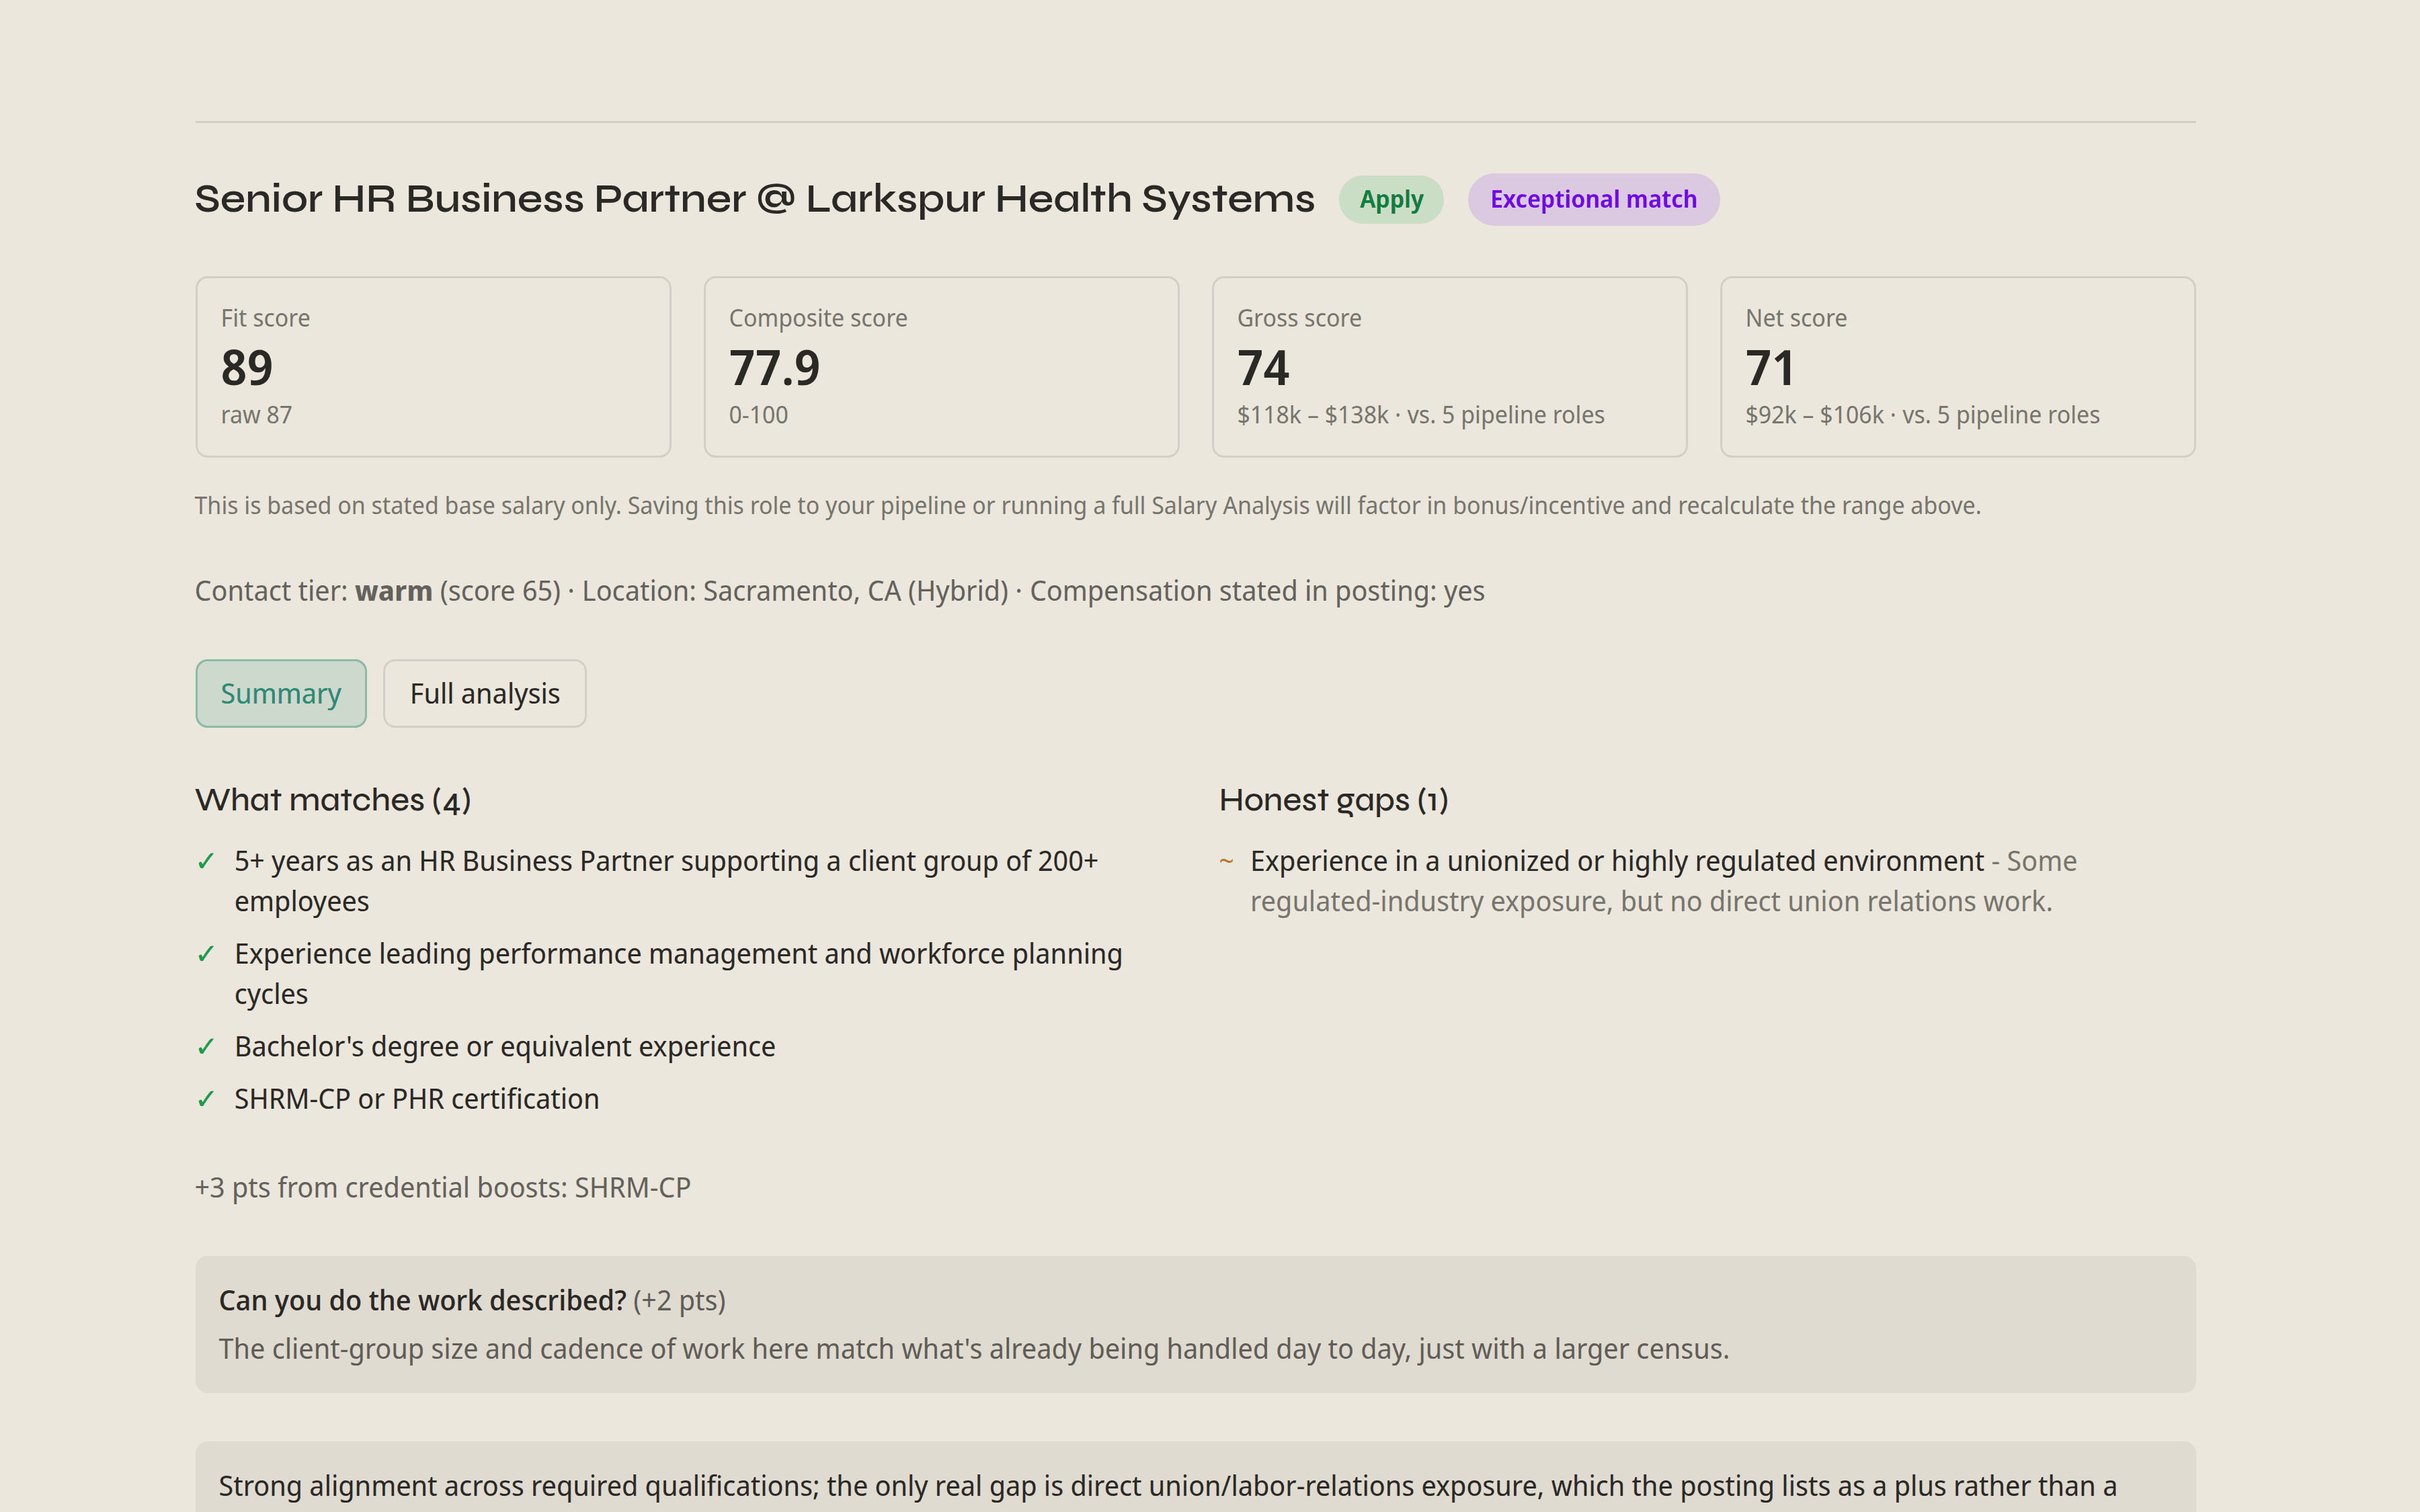Image resolution: width=2420 pixels, height=1512 pixels.
Task: Click the 'What matches (4)' heading
Action: [x=333, y=800]
